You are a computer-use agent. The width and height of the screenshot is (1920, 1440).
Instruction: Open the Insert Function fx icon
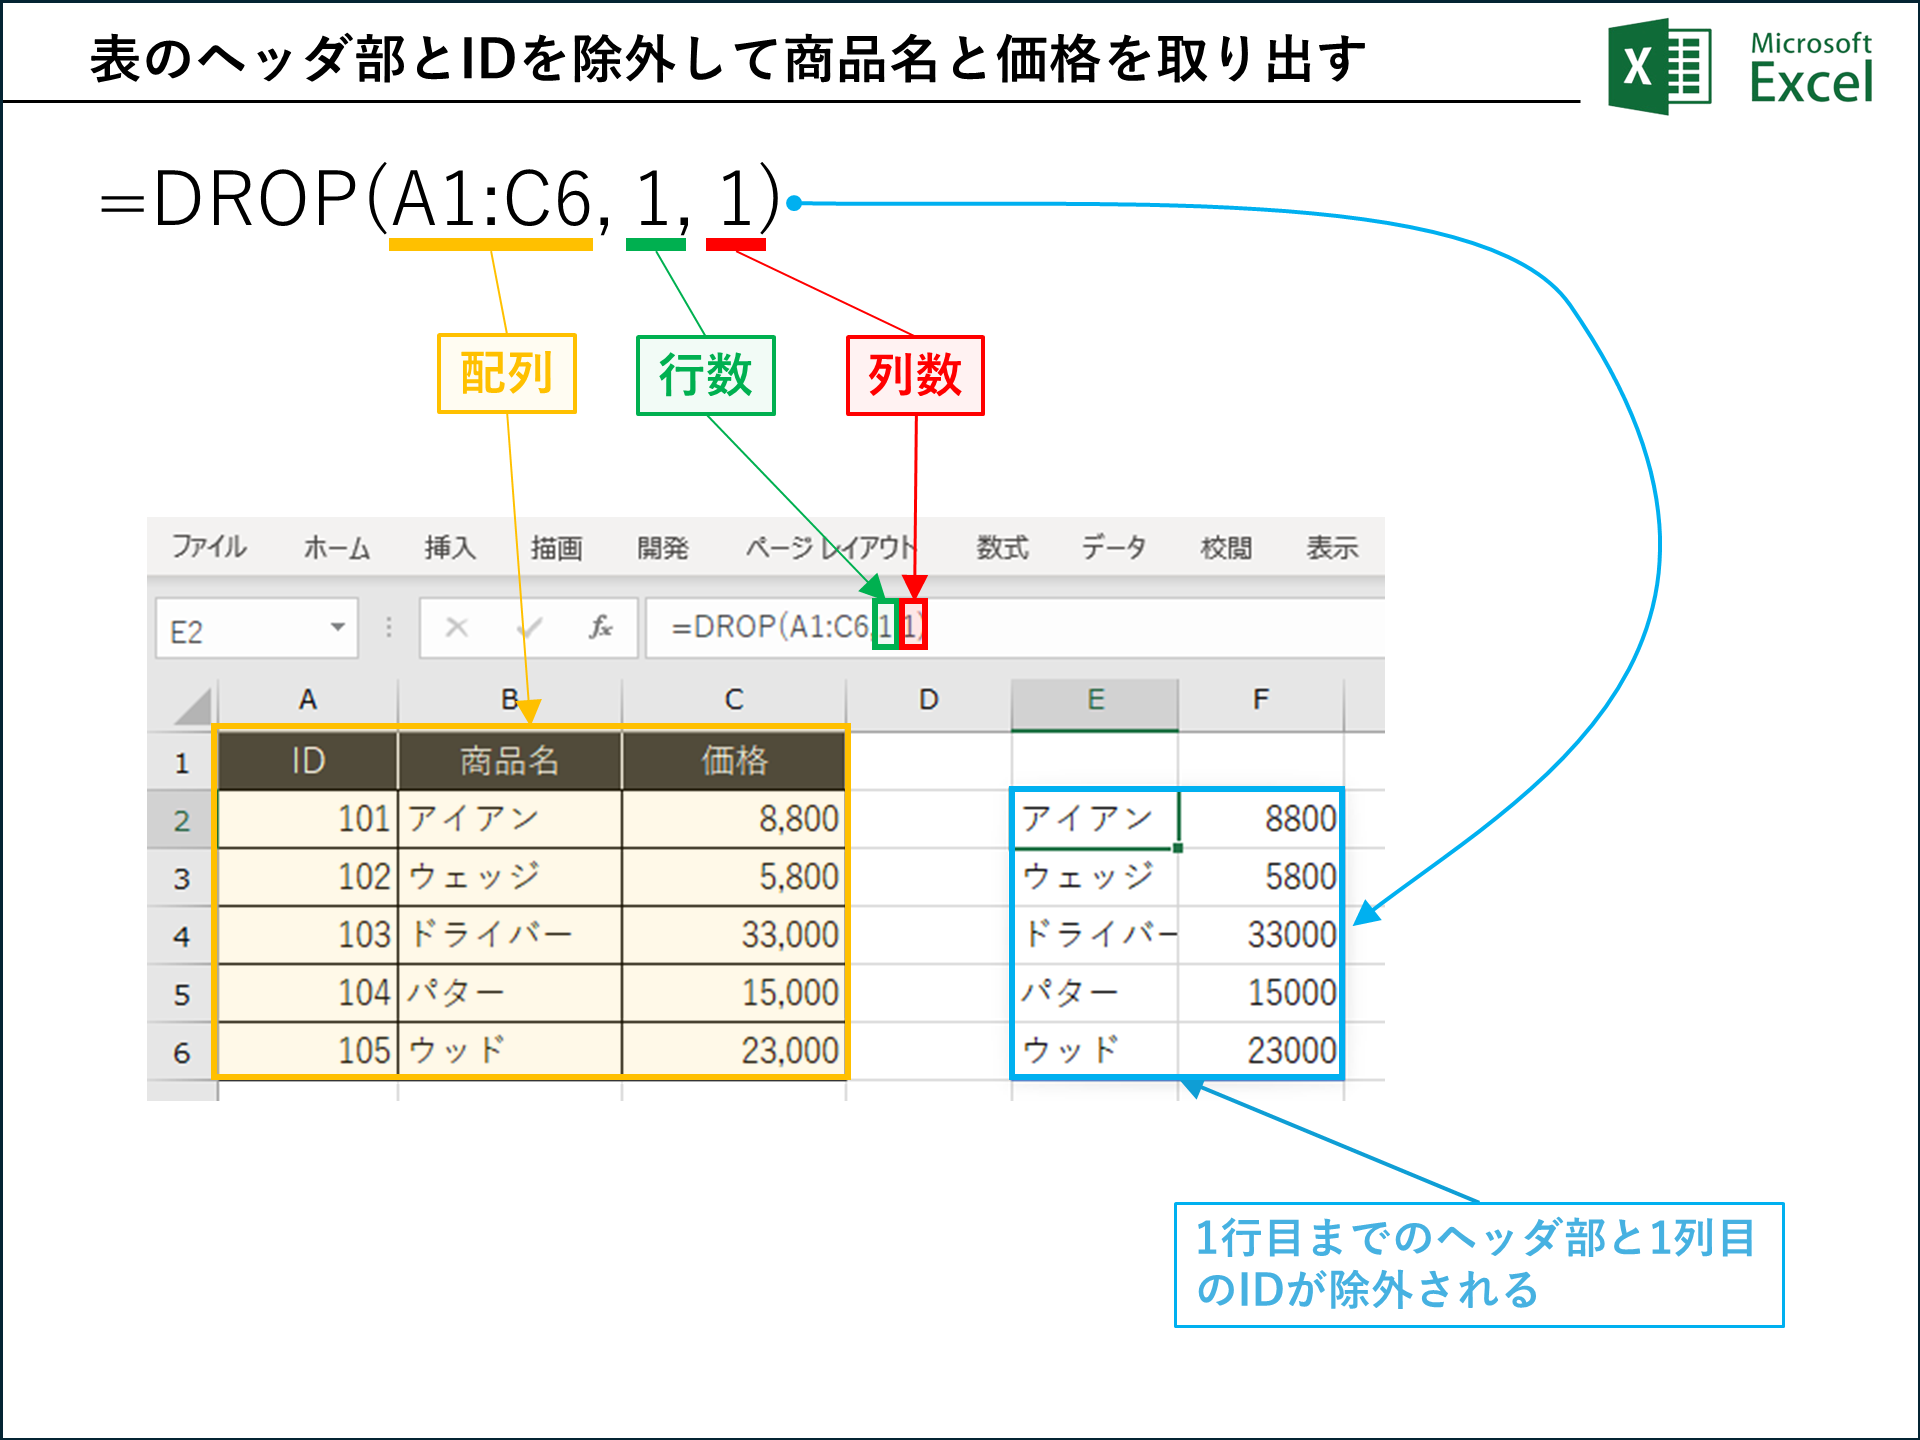tap(601, 628)
